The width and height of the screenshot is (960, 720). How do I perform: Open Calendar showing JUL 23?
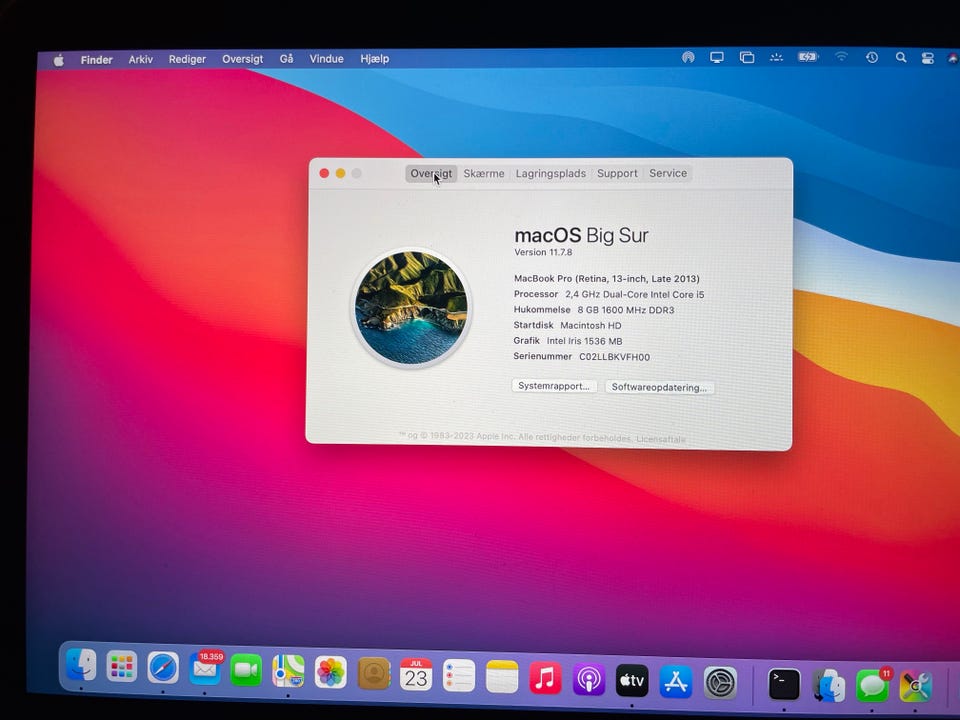point(416,675)
